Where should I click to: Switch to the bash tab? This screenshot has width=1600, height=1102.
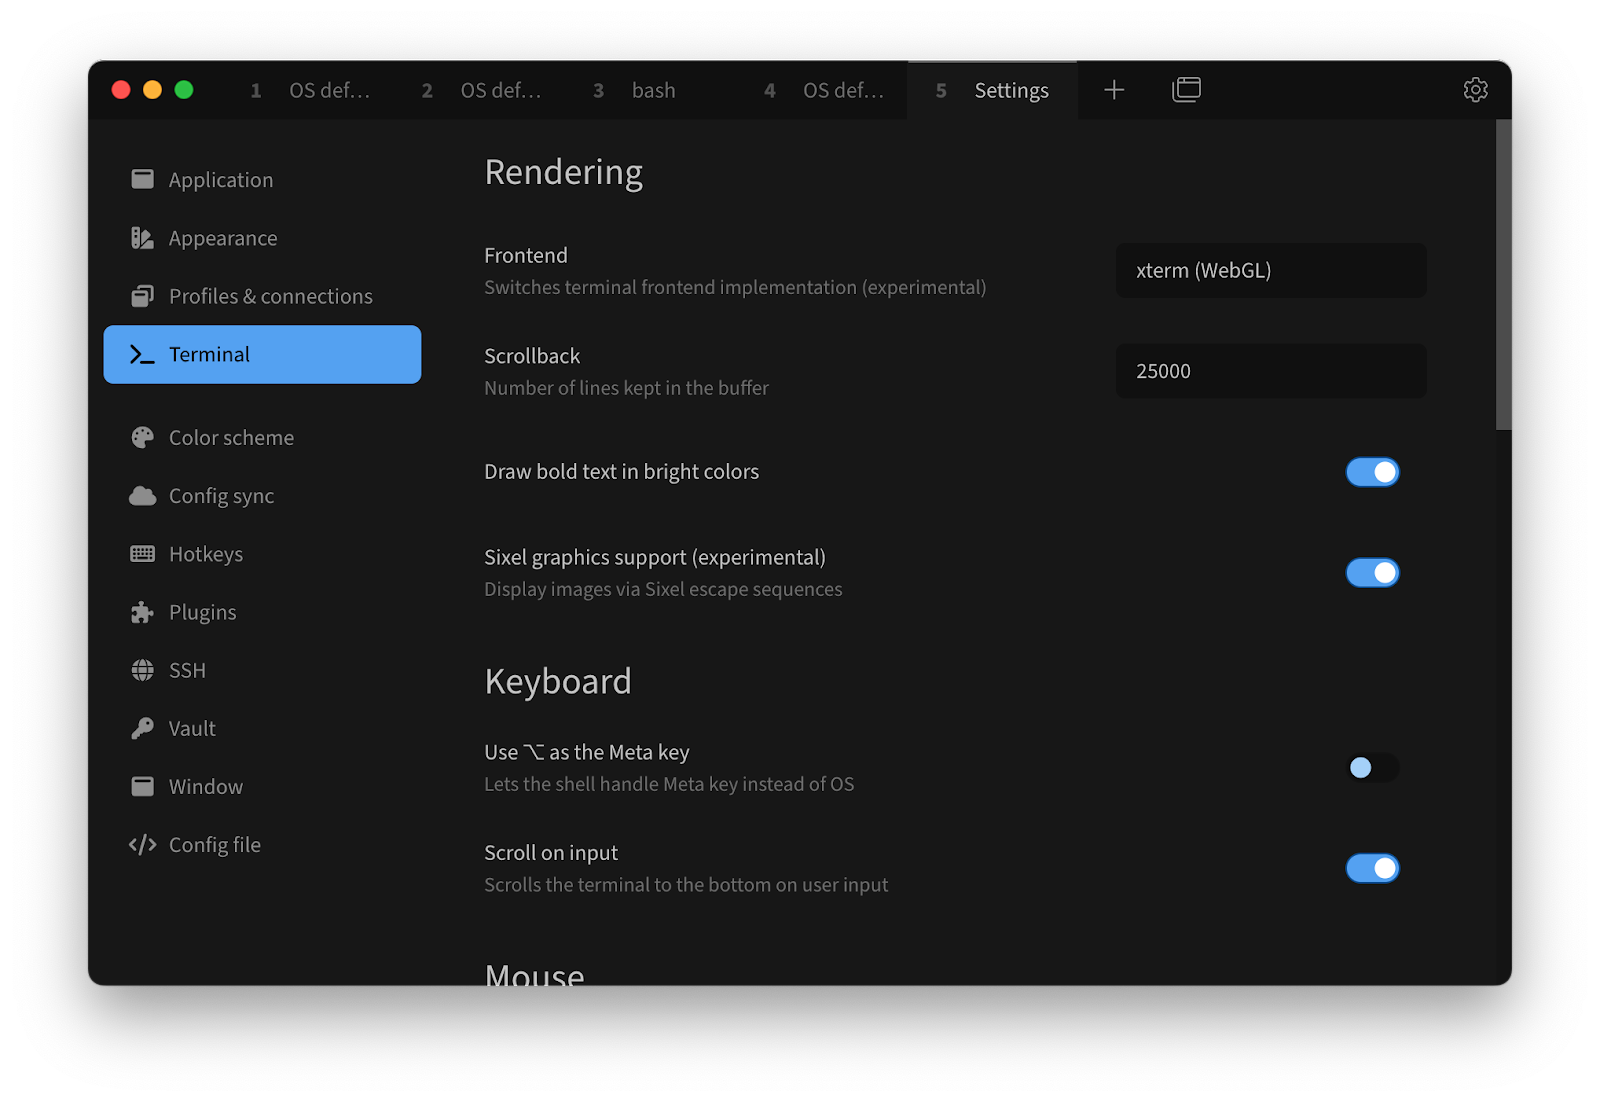pos(652,90)
